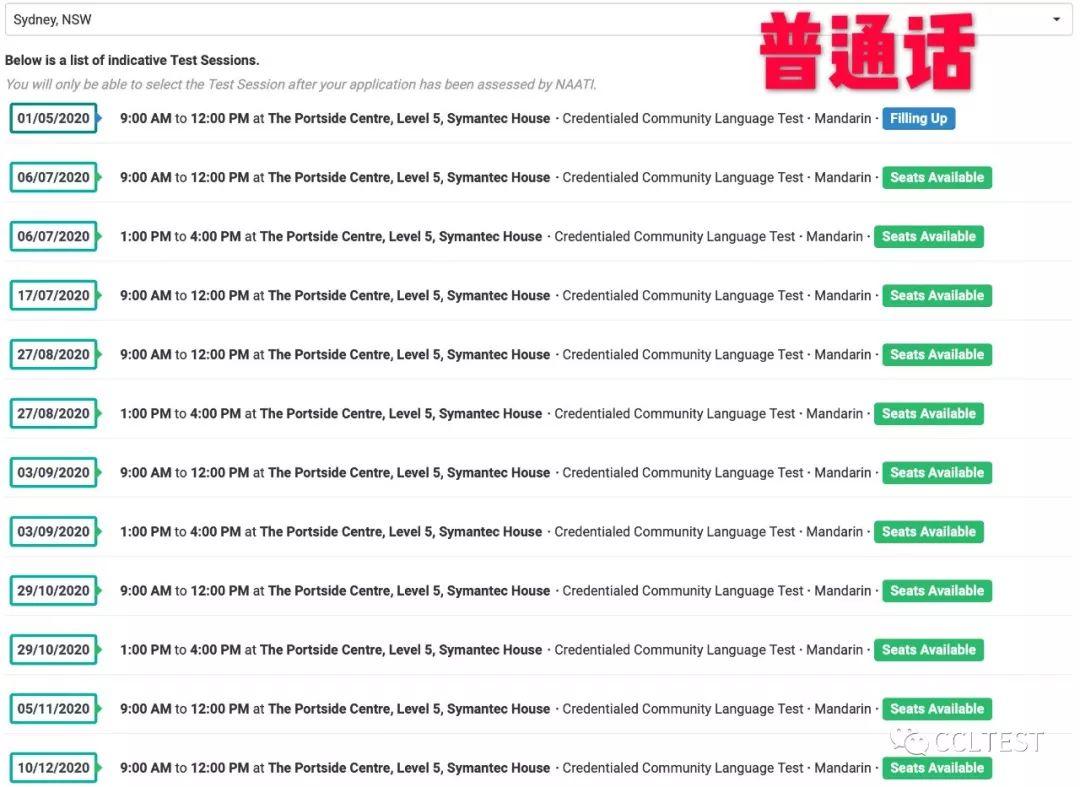
Task: Click the 01/05/2020 session's 9:00 AM to 12:00 PM text
Action: [185, 118]
